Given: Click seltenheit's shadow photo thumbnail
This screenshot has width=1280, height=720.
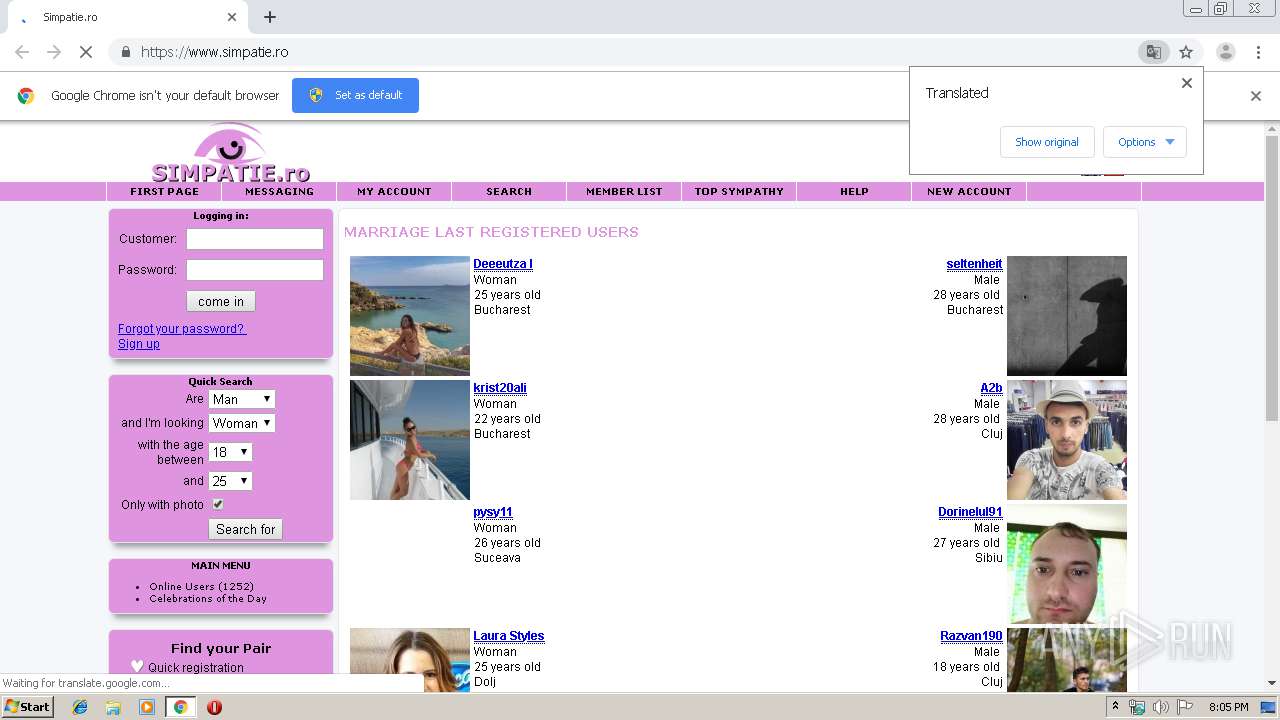Looking at the screenshot, I should click(1067, 316).
